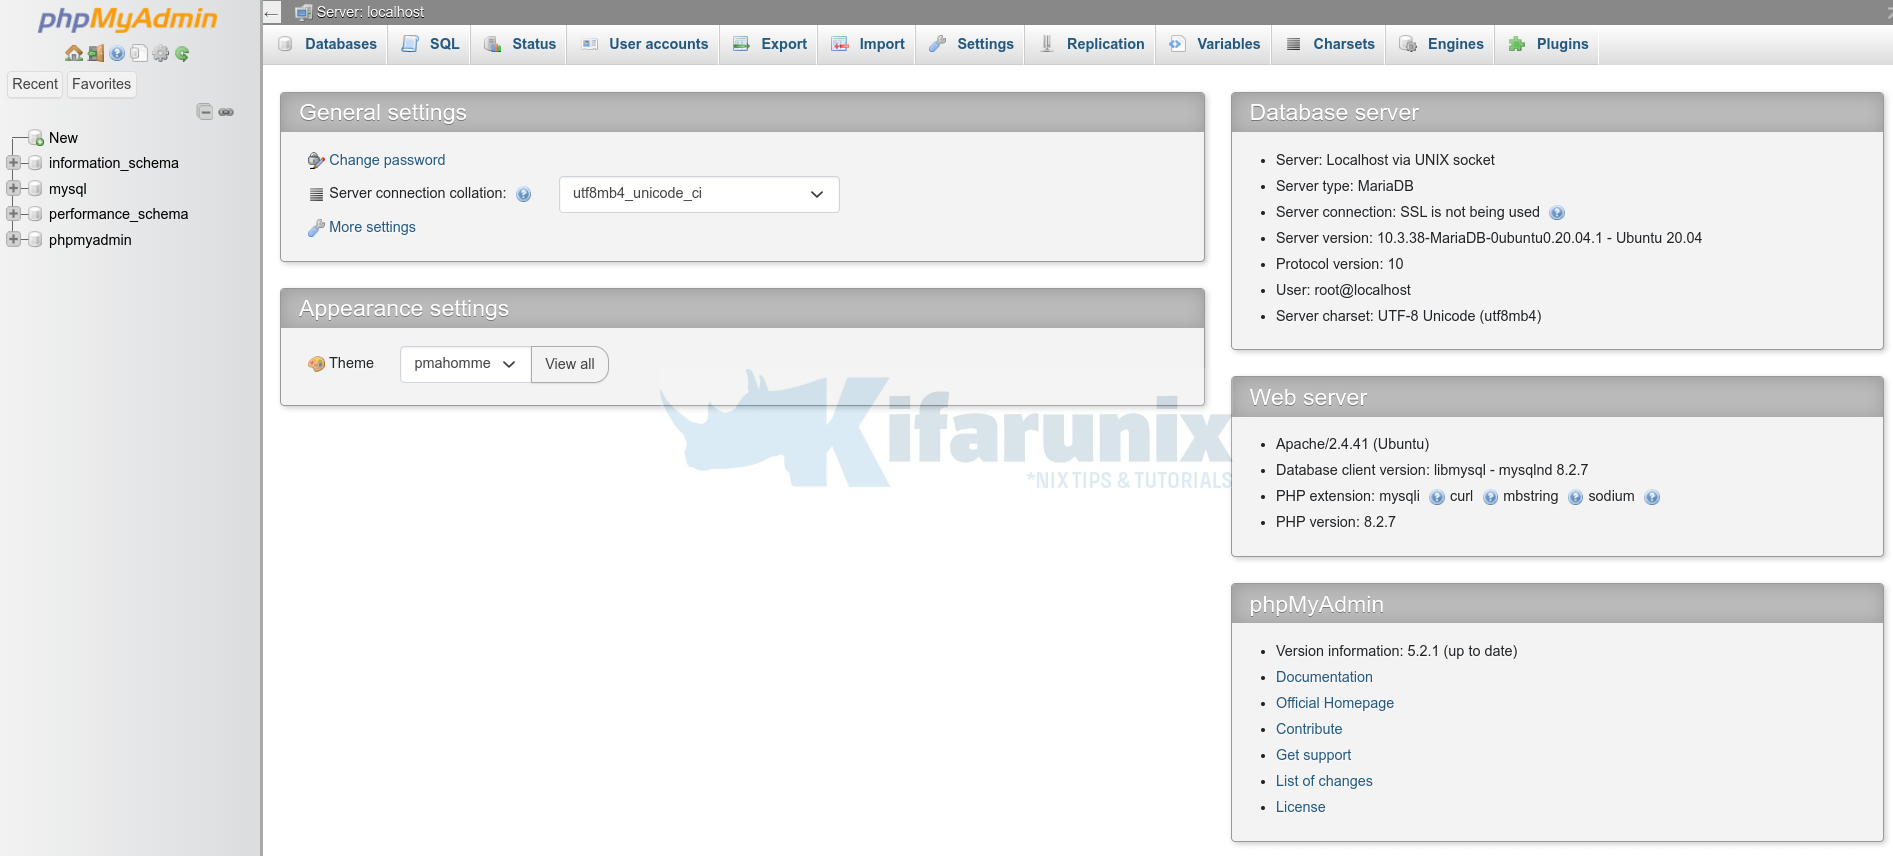Screen dimensions: 1893x856
Task: Click the phpmyadmin database cylinder icon
Action: pyautogui.click(x=36, y=240)
